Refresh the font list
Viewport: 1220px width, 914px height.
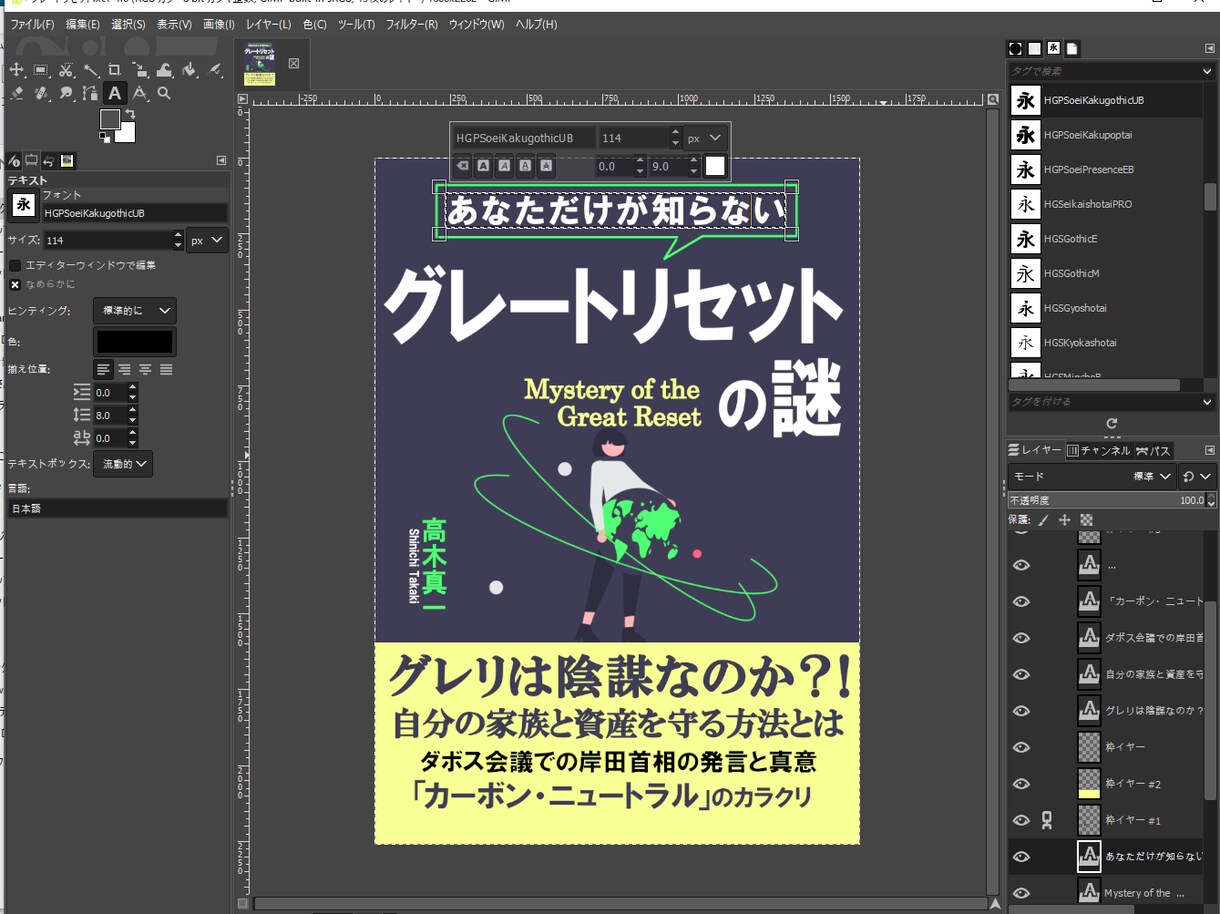[x=1111, y=424]
